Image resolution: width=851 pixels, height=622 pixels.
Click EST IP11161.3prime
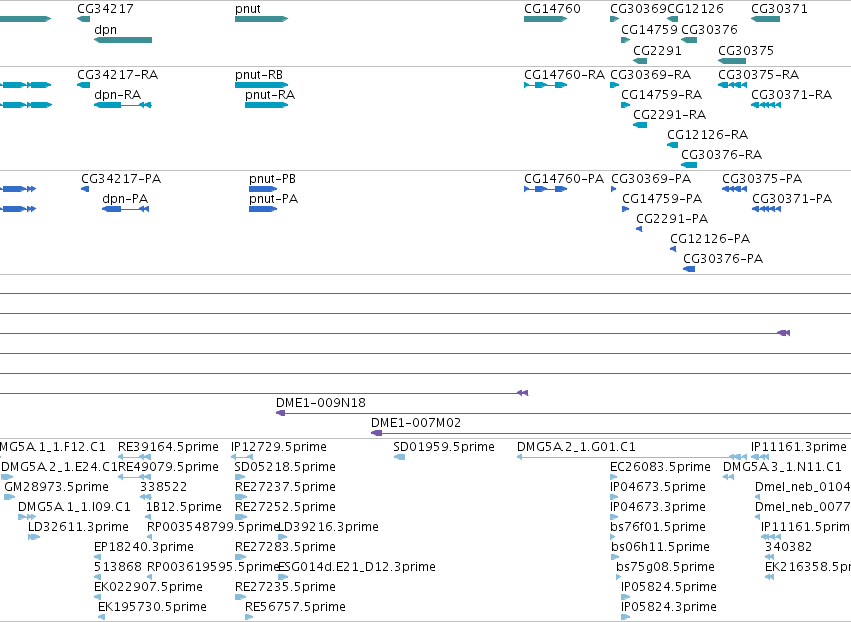799,447
